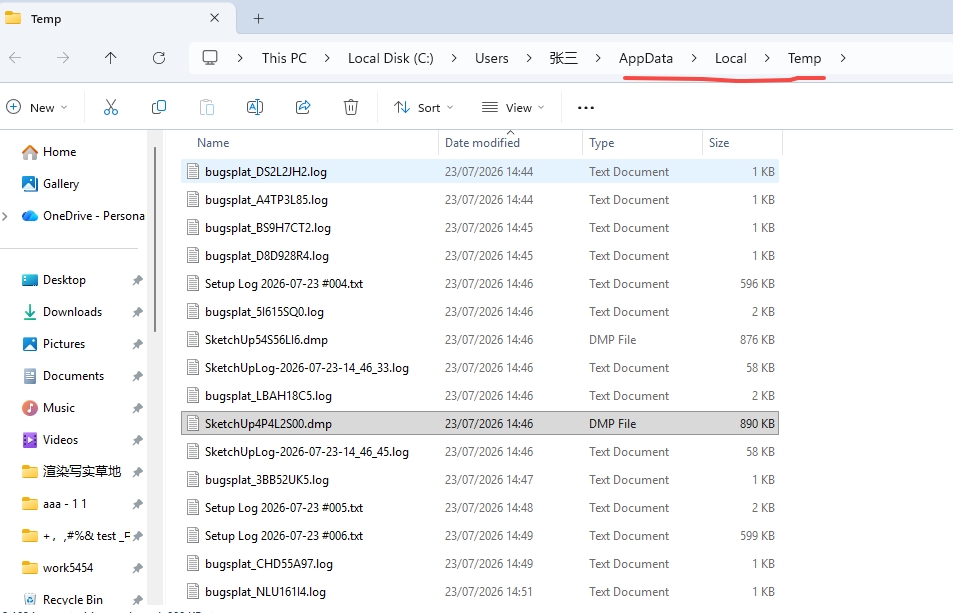The image size is (953, 613).
Task: Select file bugsplat_NLU161I4.log
Action: pyautogui.click(x=480, y=591)
